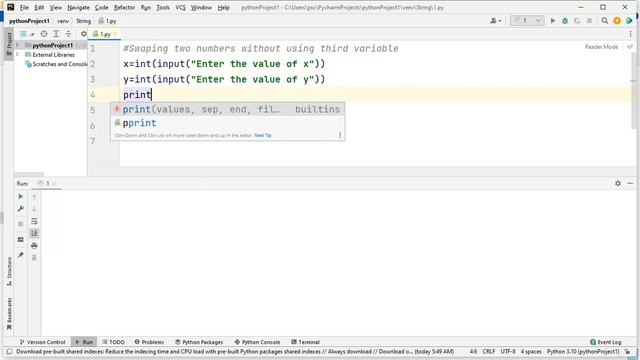Image resolution: width=640 pixels, height=360 pixels.
Task: Start the Debug bug icon
Action: tap(565, 20)
